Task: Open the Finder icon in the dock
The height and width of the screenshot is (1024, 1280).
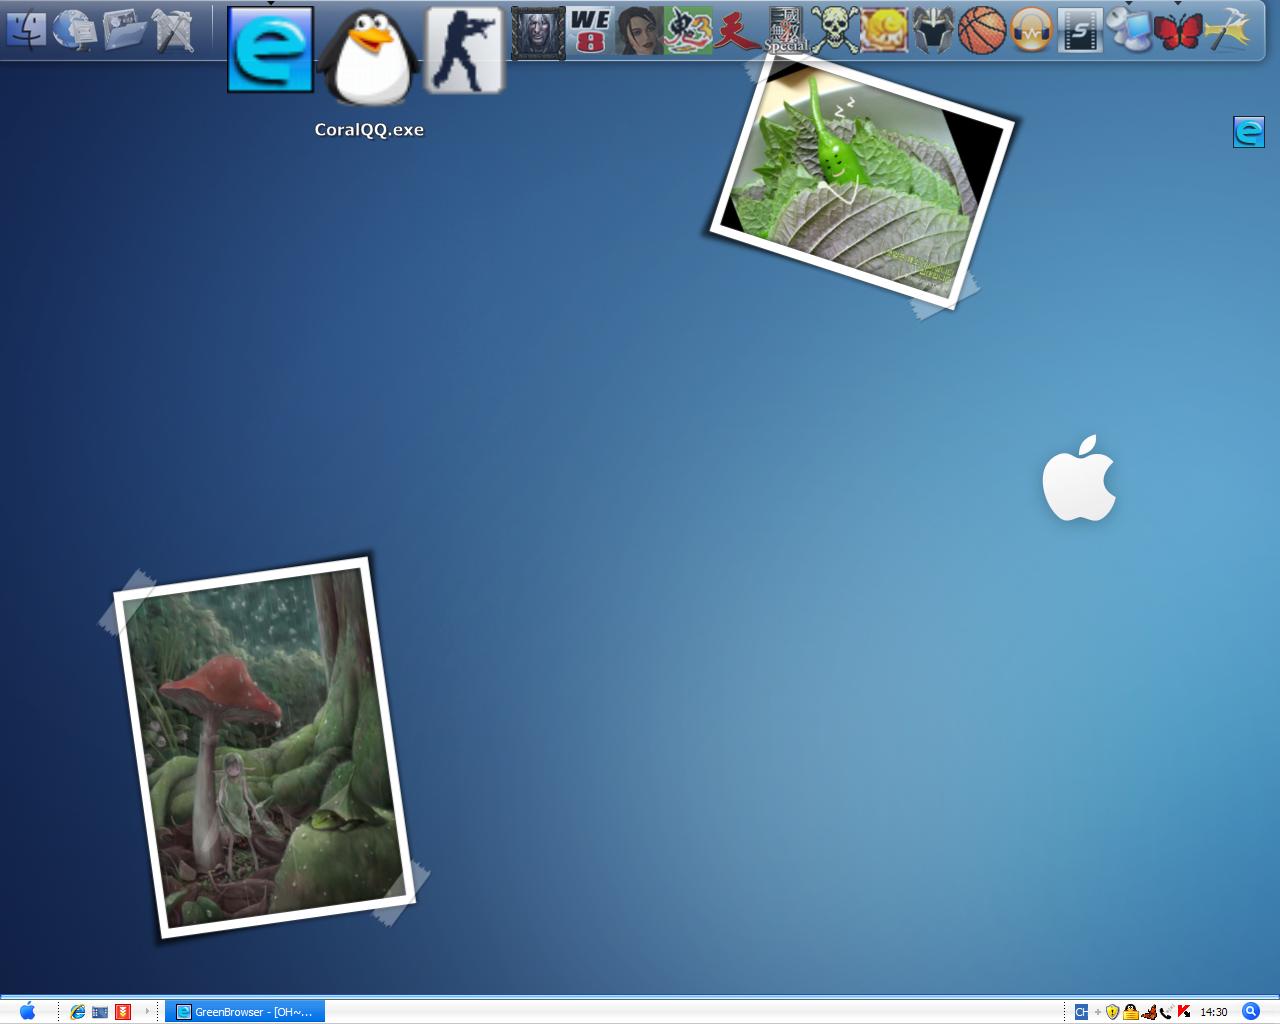Action: [x=27, y=30]
